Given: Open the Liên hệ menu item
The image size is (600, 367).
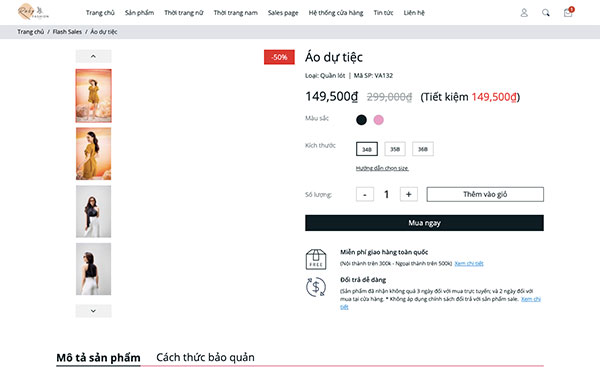Looking at the screenshot, I should (x=414, y=13).
